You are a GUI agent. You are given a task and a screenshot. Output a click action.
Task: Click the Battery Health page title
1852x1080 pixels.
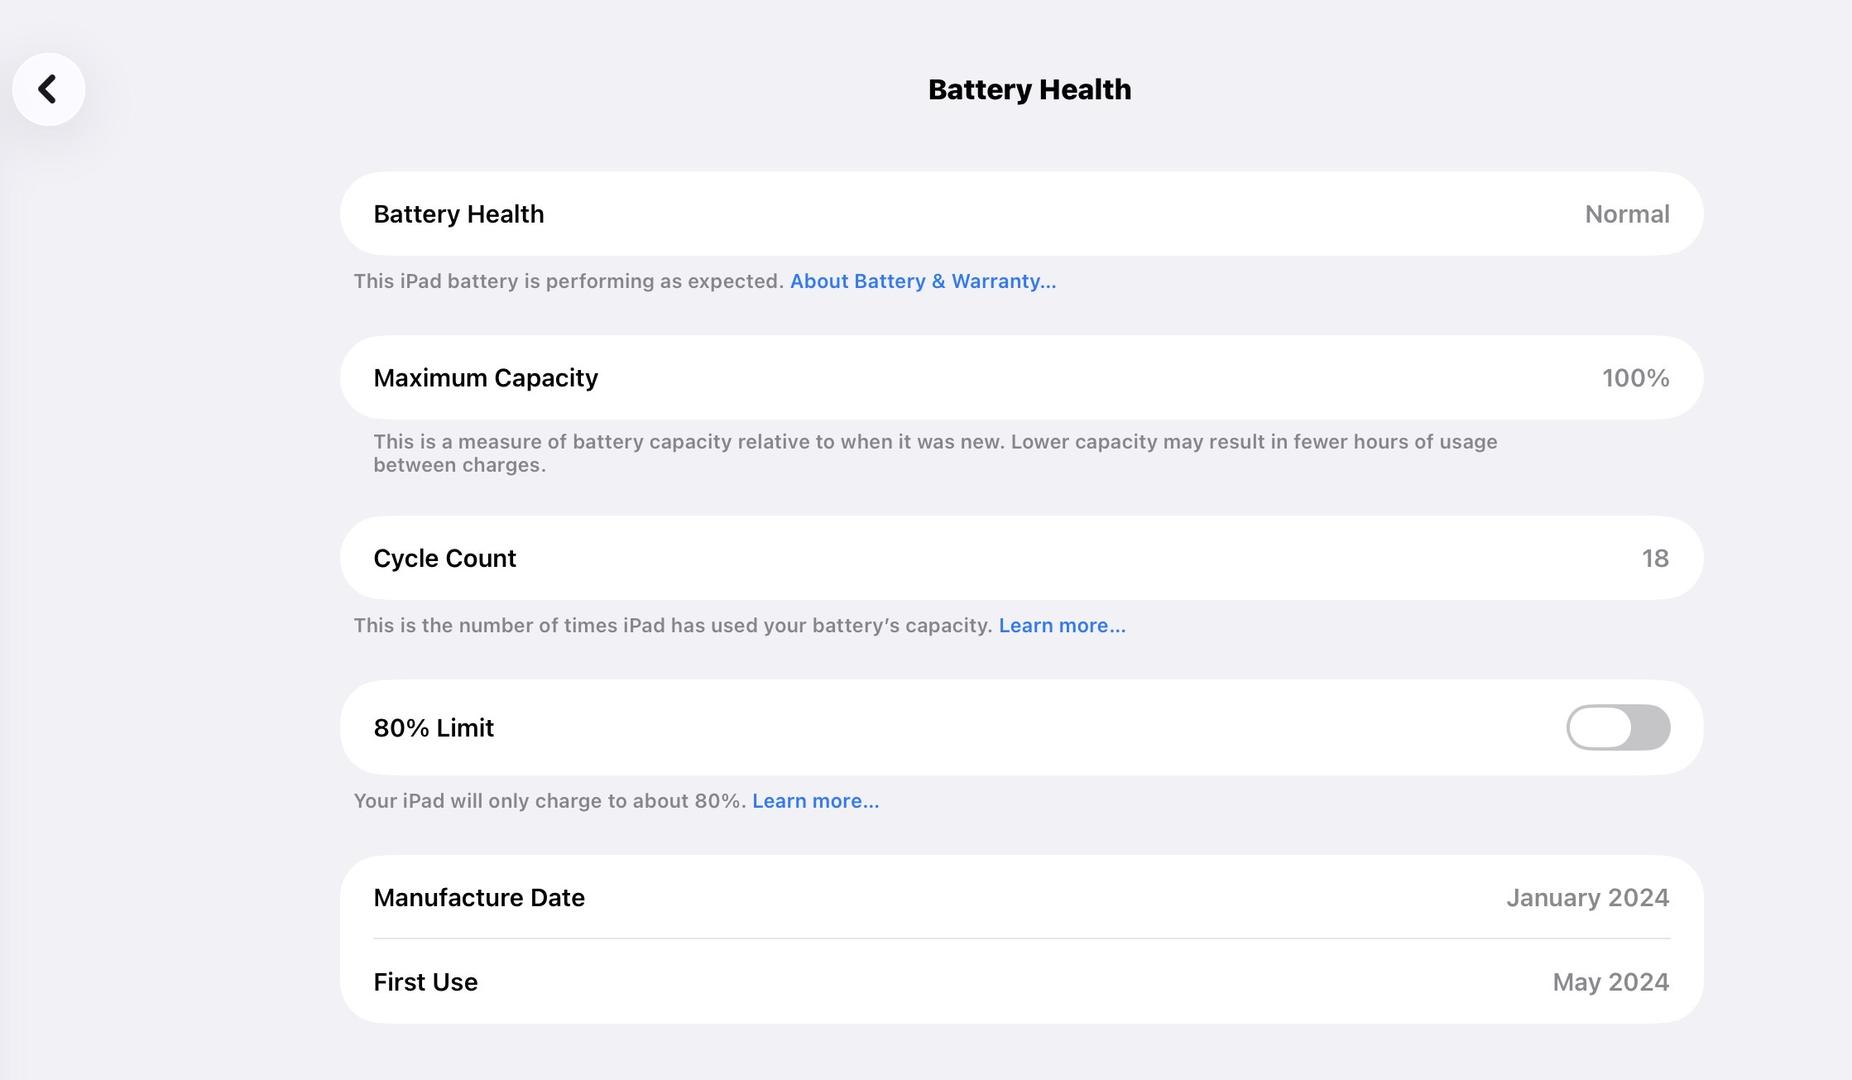pyautogui.click(x=1029, y=89)
